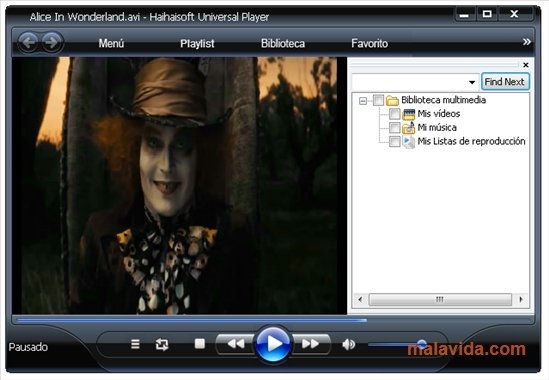Click the horizontal scrollbar thumb
Viewport: 549px width, 380px height.
440,299
